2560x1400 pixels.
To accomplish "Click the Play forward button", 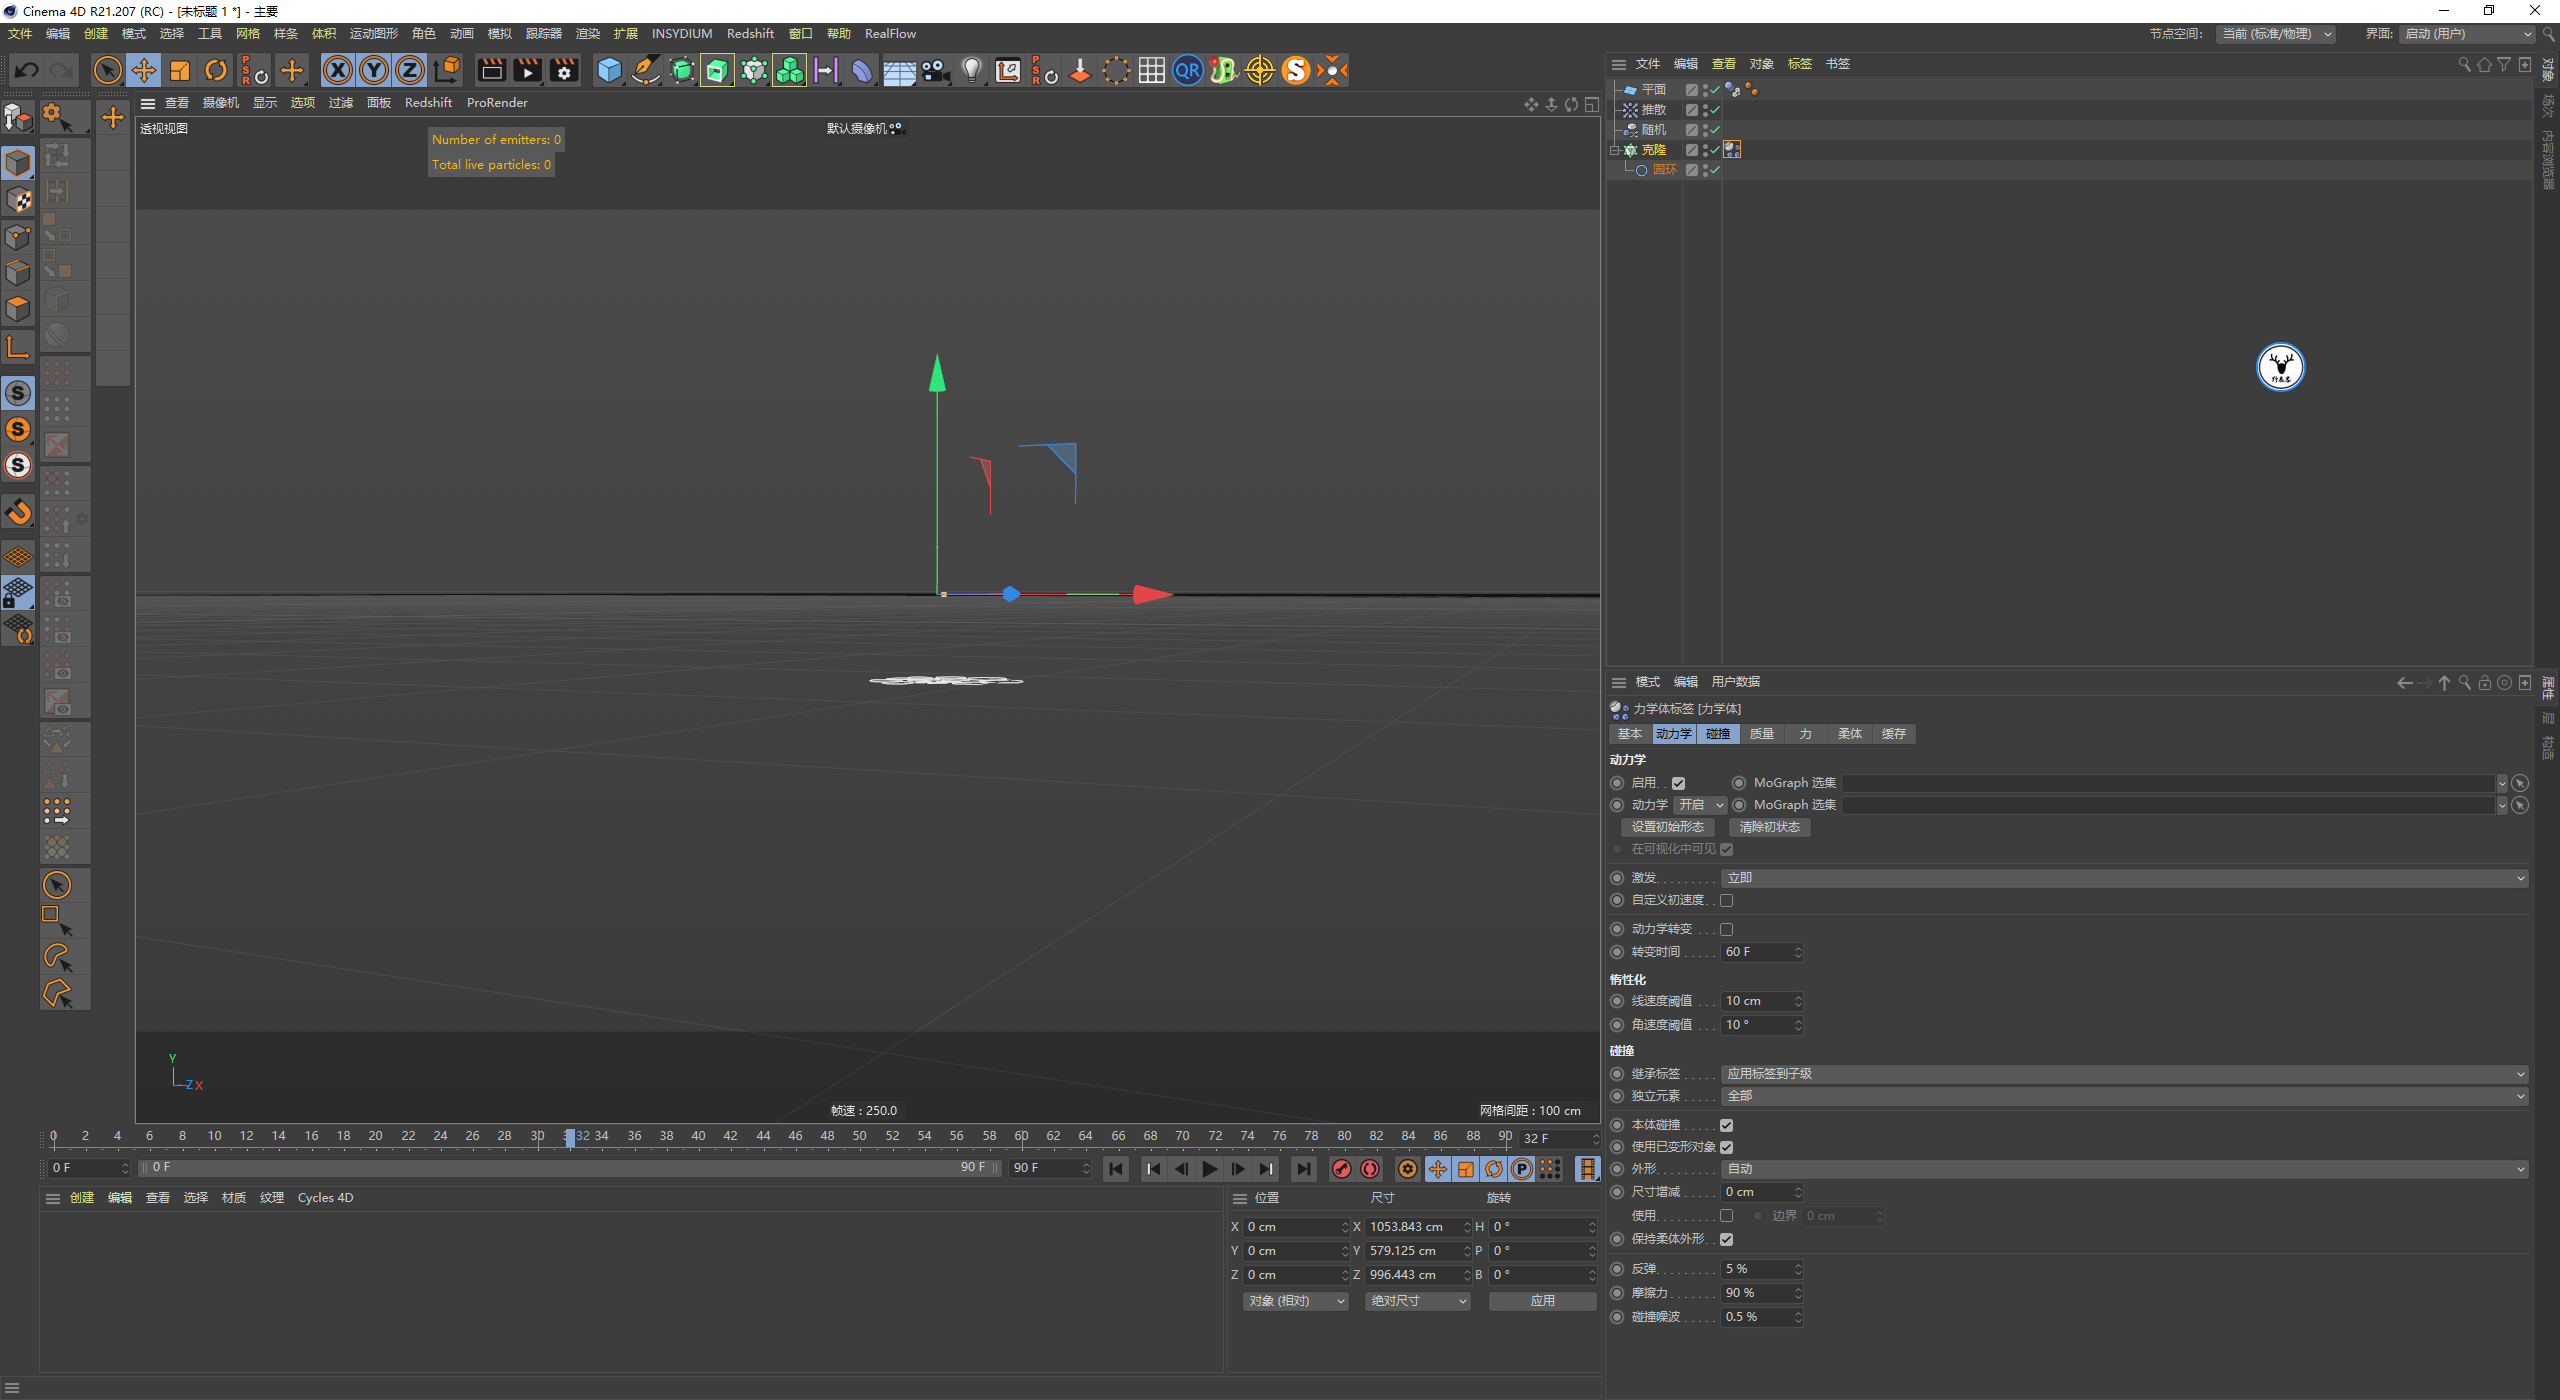I will tap(1210, 1168).
